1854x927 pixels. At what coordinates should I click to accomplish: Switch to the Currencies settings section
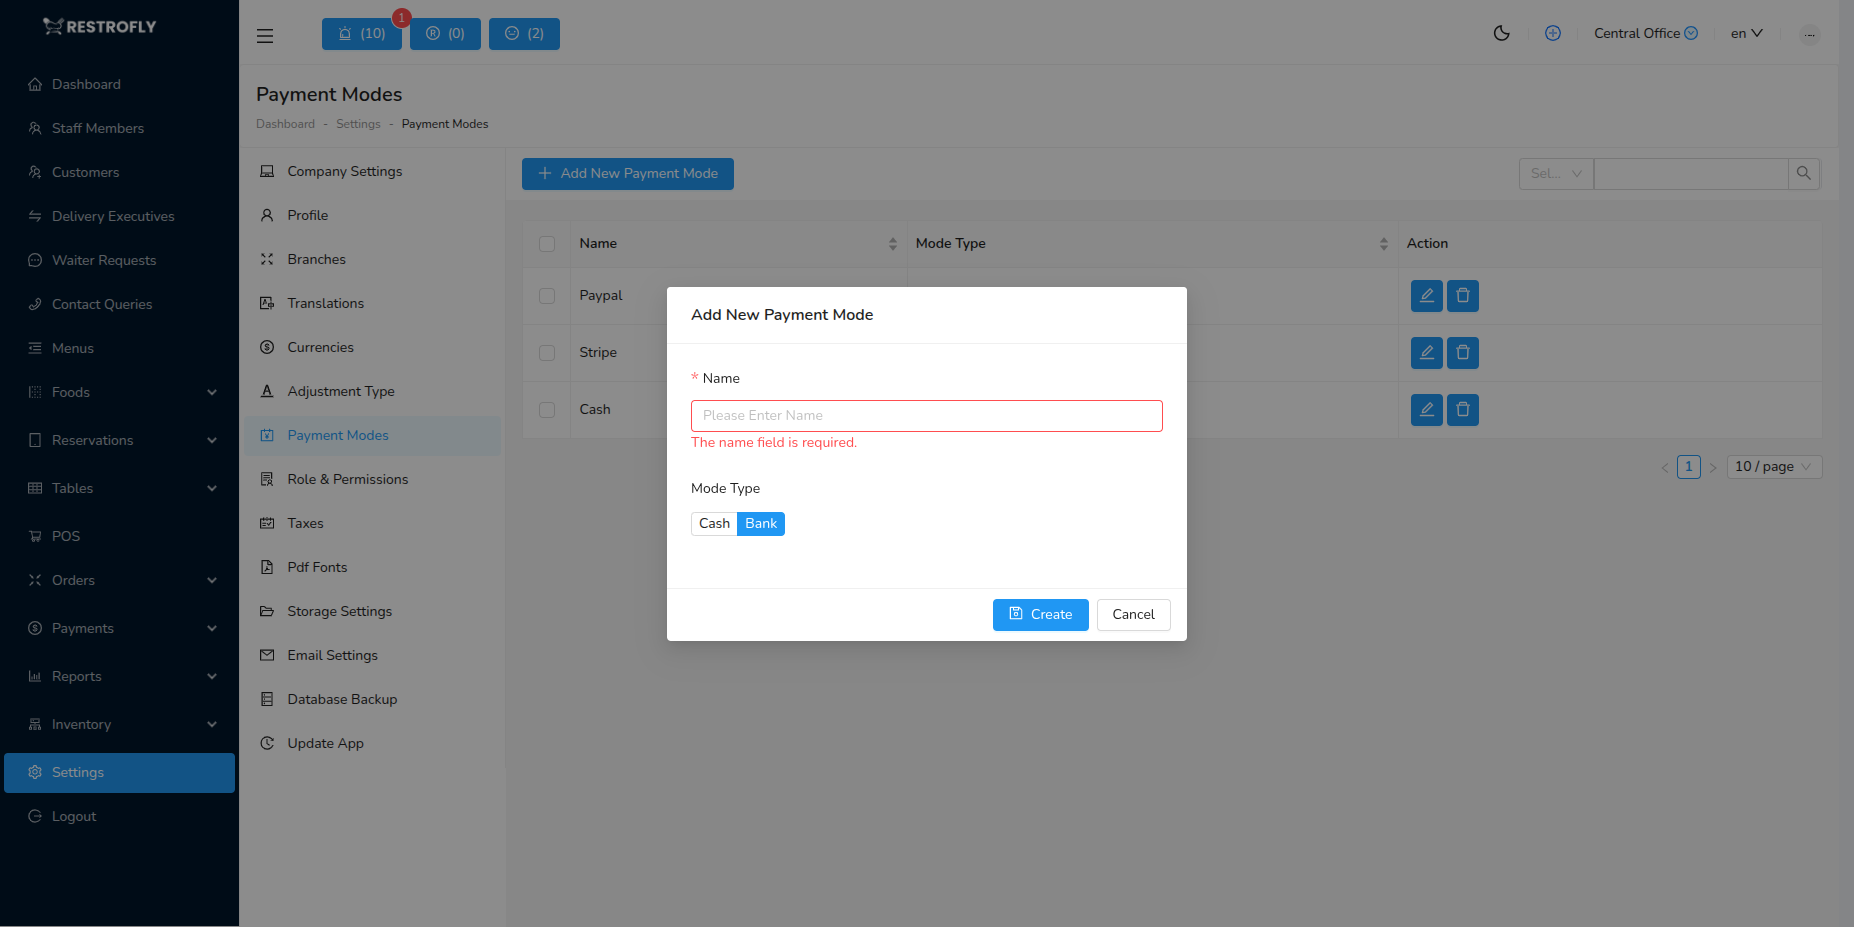(x=320, y=347)
